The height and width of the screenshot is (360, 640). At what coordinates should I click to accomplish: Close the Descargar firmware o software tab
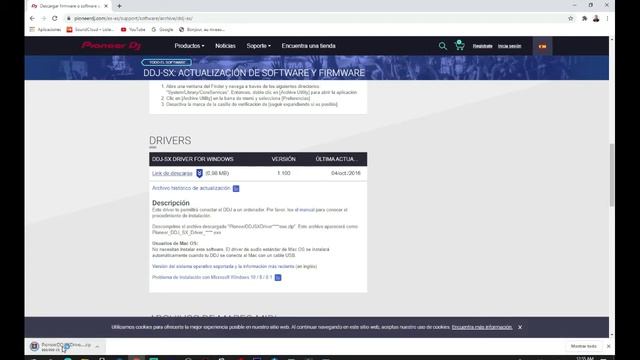pyautogui.click(x=106, y=6)
